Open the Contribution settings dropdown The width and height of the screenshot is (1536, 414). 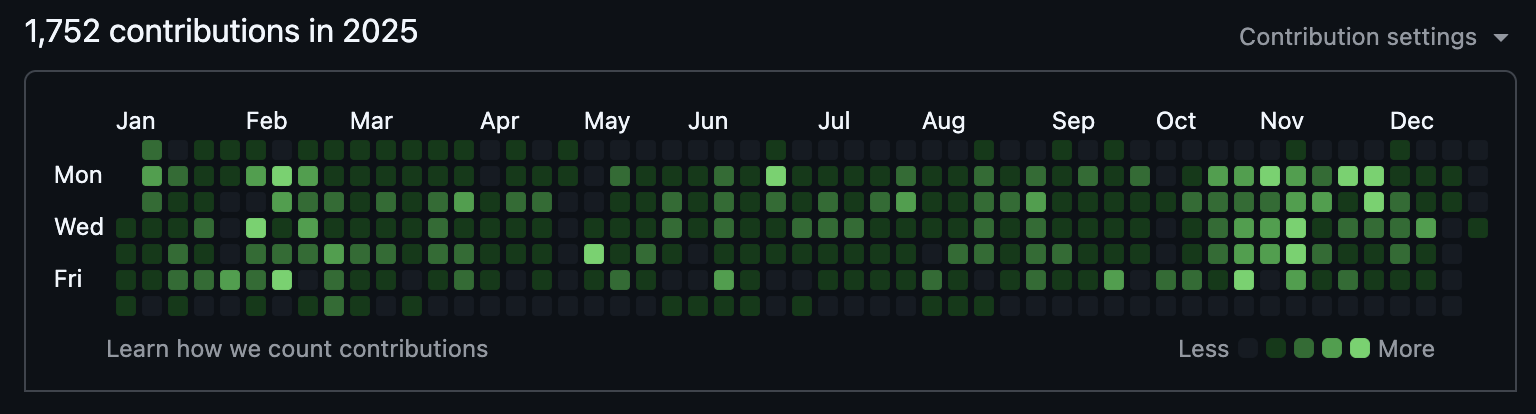coord(1372,37)
